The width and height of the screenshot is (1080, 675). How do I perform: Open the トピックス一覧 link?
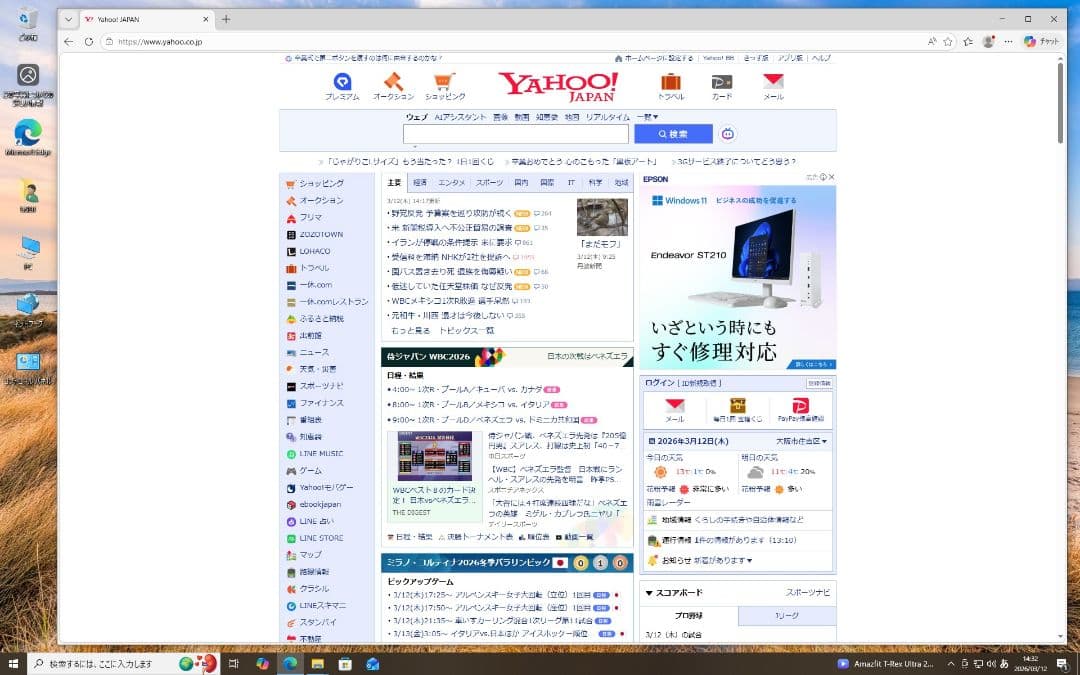coord(468,331)
